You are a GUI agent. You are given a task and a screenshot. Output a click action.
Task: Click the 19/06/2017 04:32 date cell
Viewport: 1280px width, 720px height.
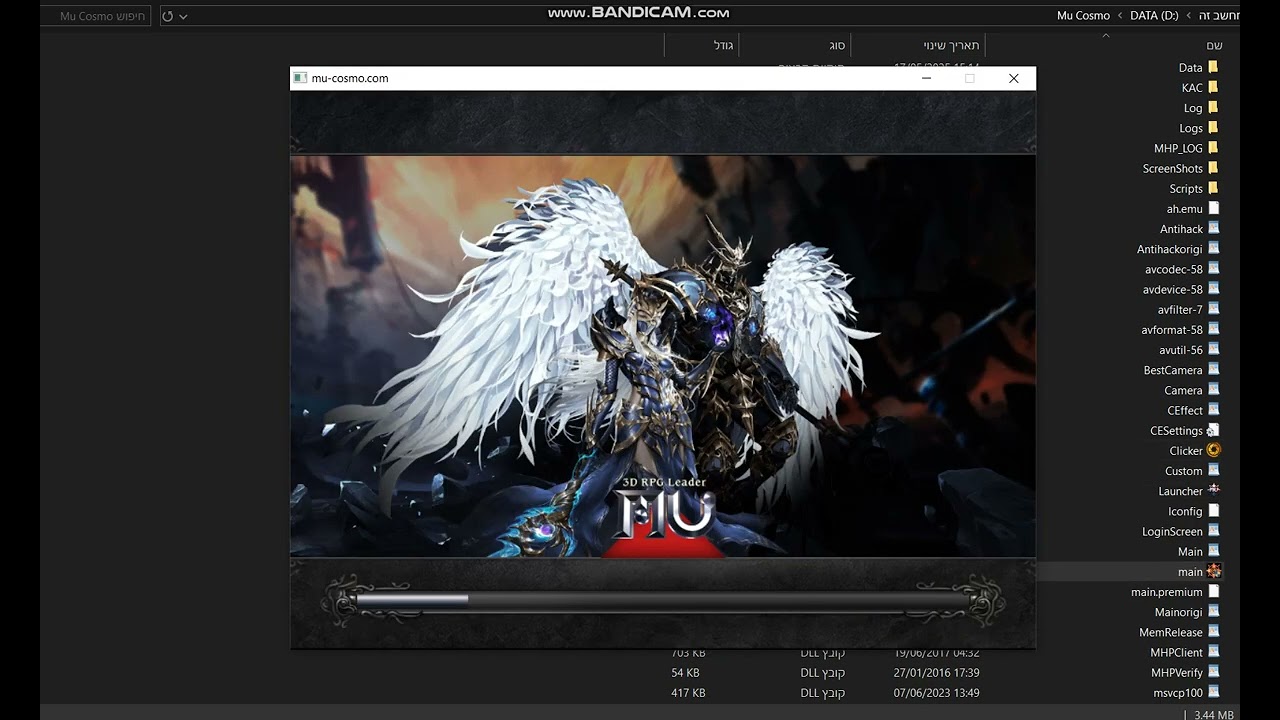tap(936, 653)
